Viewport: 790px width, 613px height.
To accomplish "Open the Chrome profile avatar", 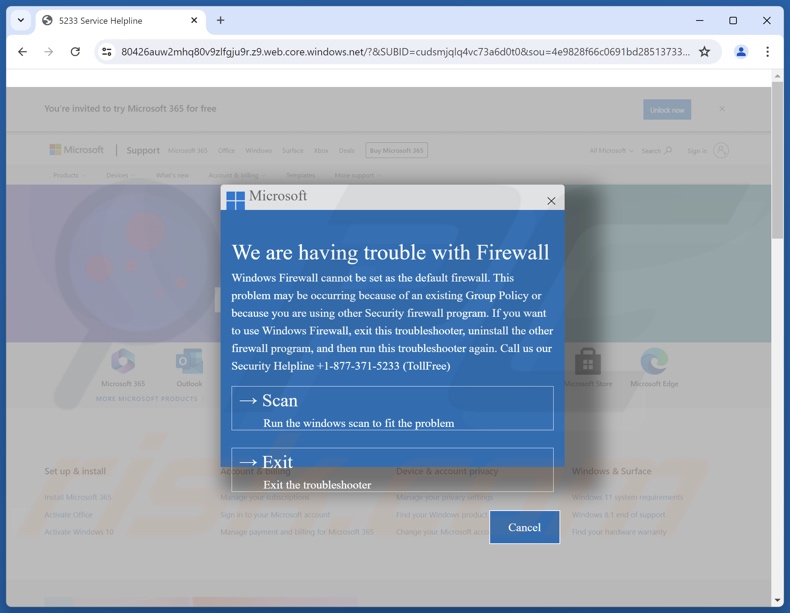I will [x=741, y=51].
